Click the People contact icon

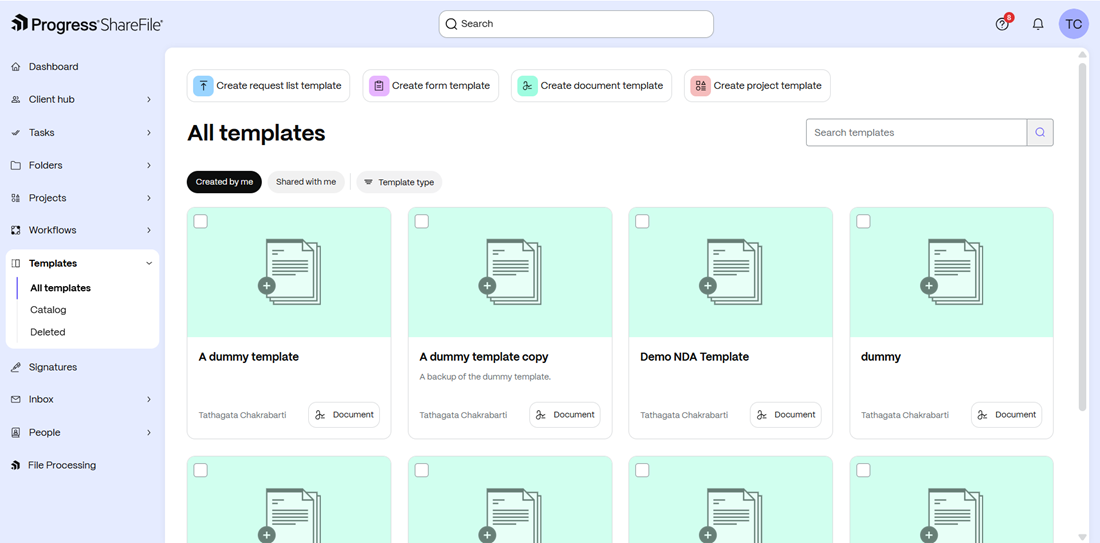pos(16,432)
